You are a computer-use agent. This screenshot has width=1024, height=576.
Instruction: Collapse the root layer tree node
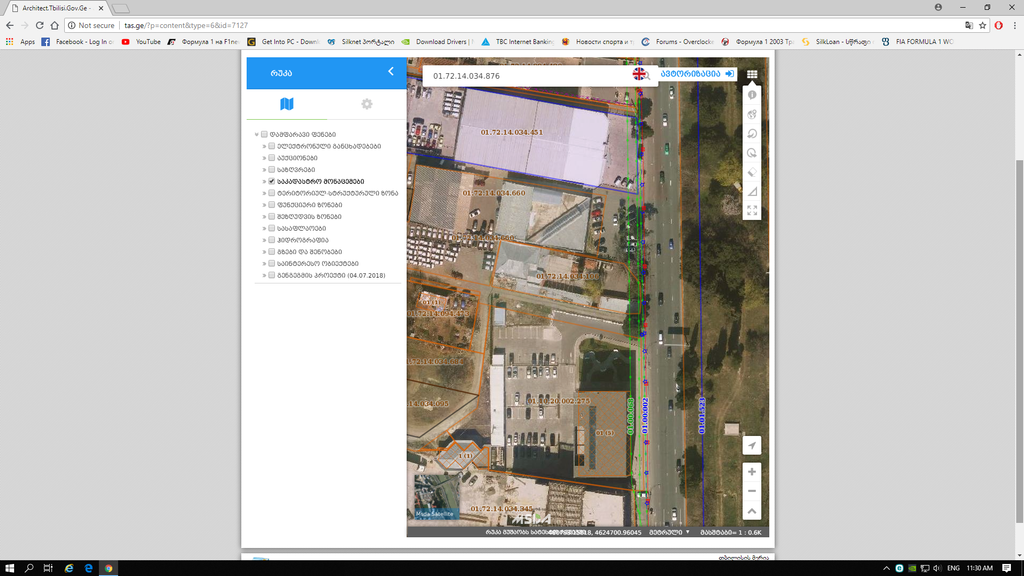click(256, 135)
